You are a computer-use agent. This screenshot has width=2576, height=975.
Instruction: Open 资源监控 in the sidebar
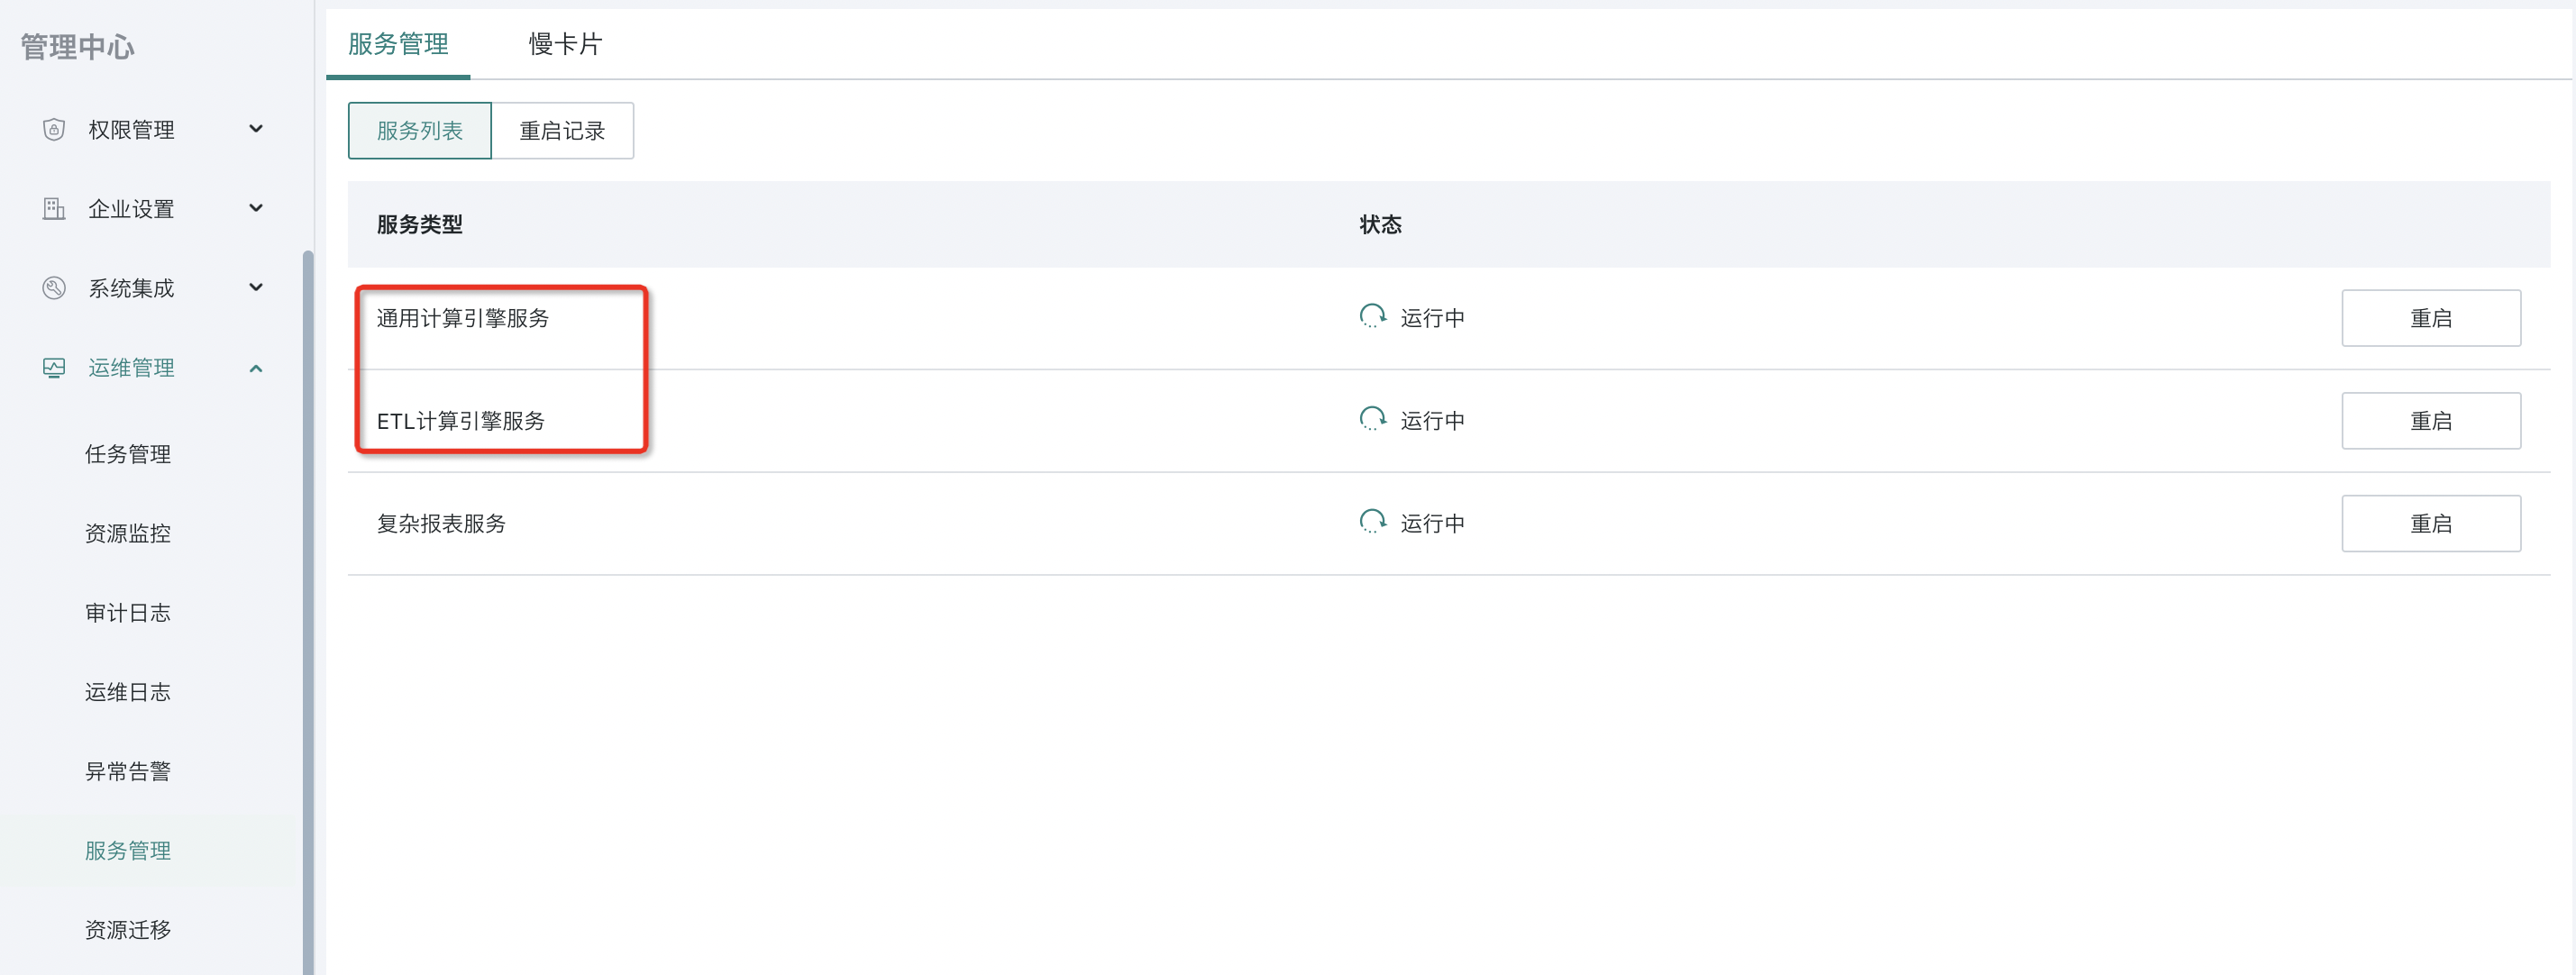pos(128,533)
